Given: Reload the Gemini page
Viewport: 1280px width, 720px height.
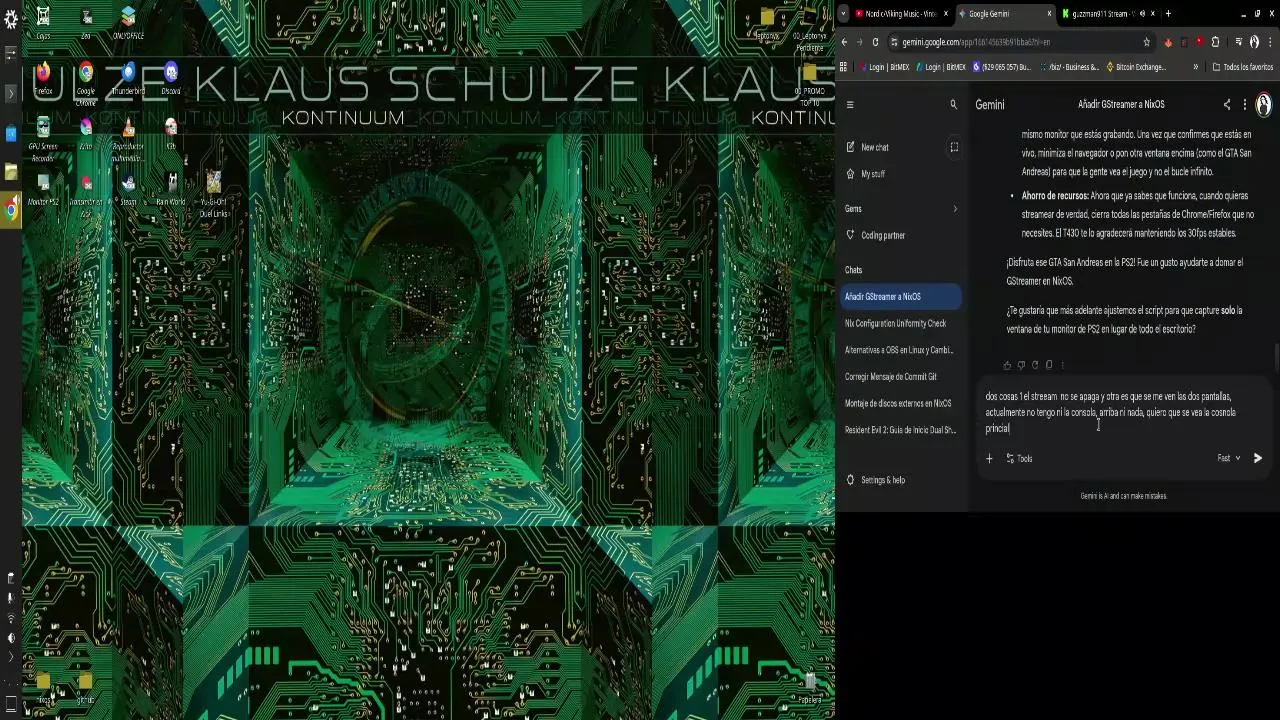Looking at the screenshot, I should click(875, 42).
